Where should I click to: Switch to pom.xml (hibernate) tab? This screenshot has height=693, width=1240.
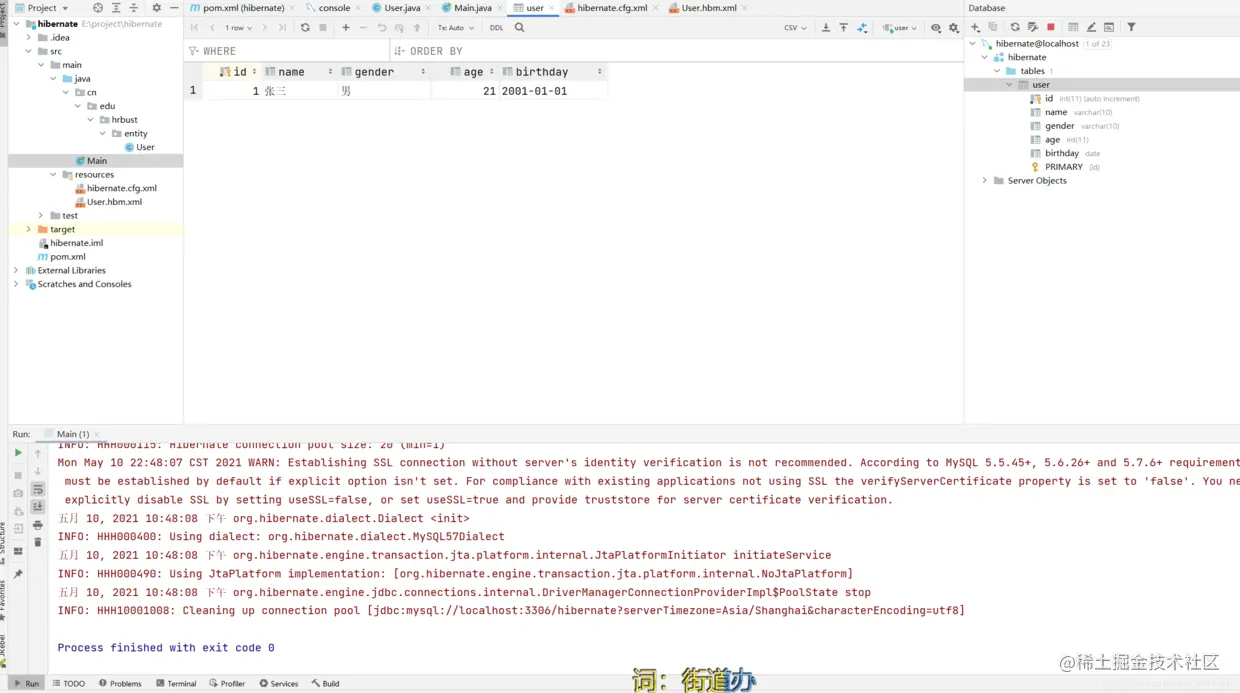tap(243, 8)
